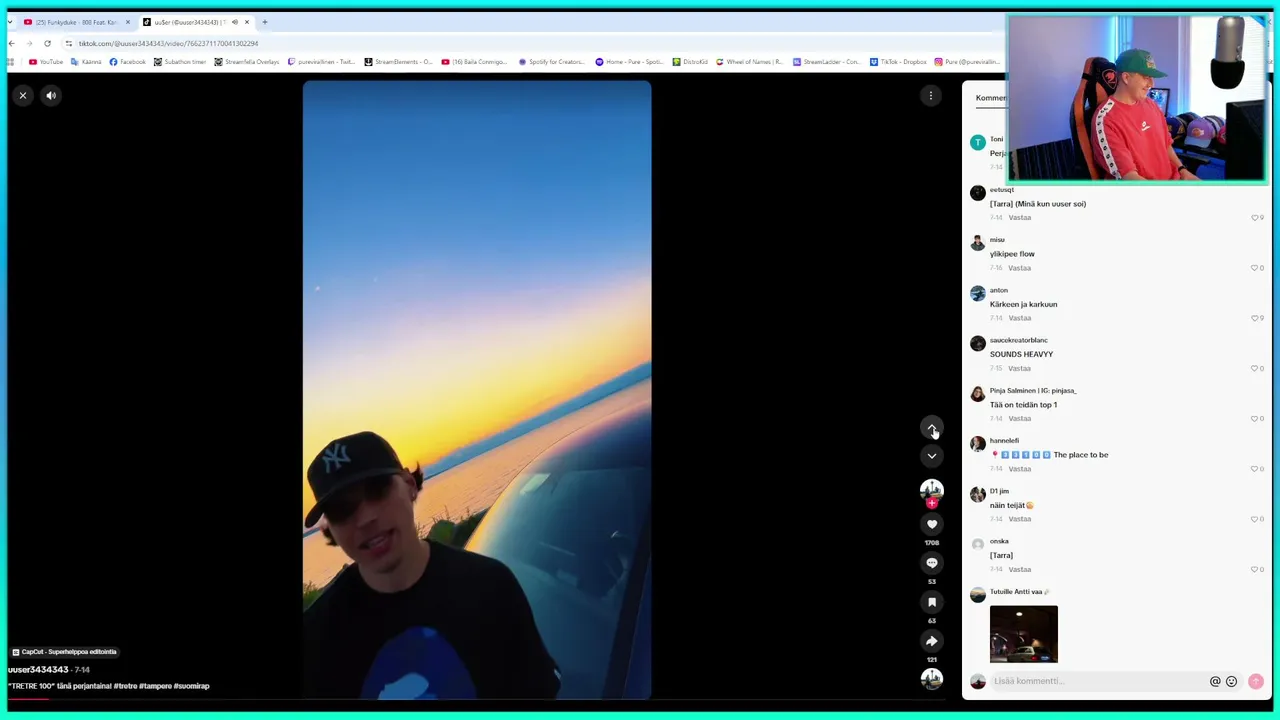Click the 'Lisää kommentti' input field
Image resolution: width=1280 pixels, height=720 pixels.
pyautogui.click(x=1098, y=681)
